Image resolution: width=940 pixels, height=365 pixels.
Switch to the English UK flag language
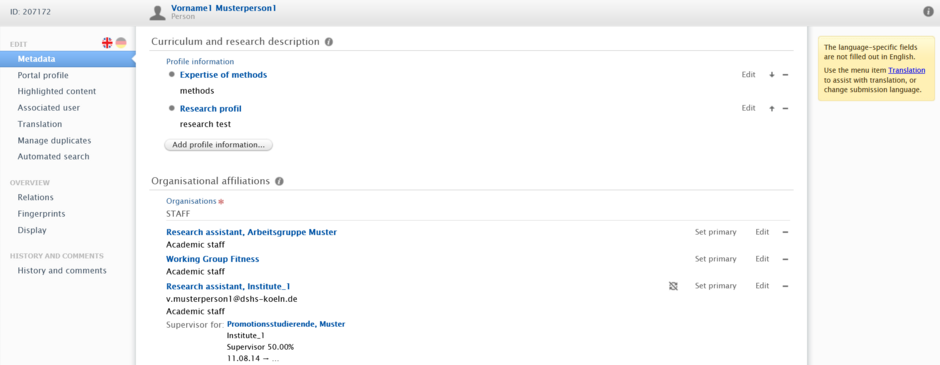pos(107,43)
